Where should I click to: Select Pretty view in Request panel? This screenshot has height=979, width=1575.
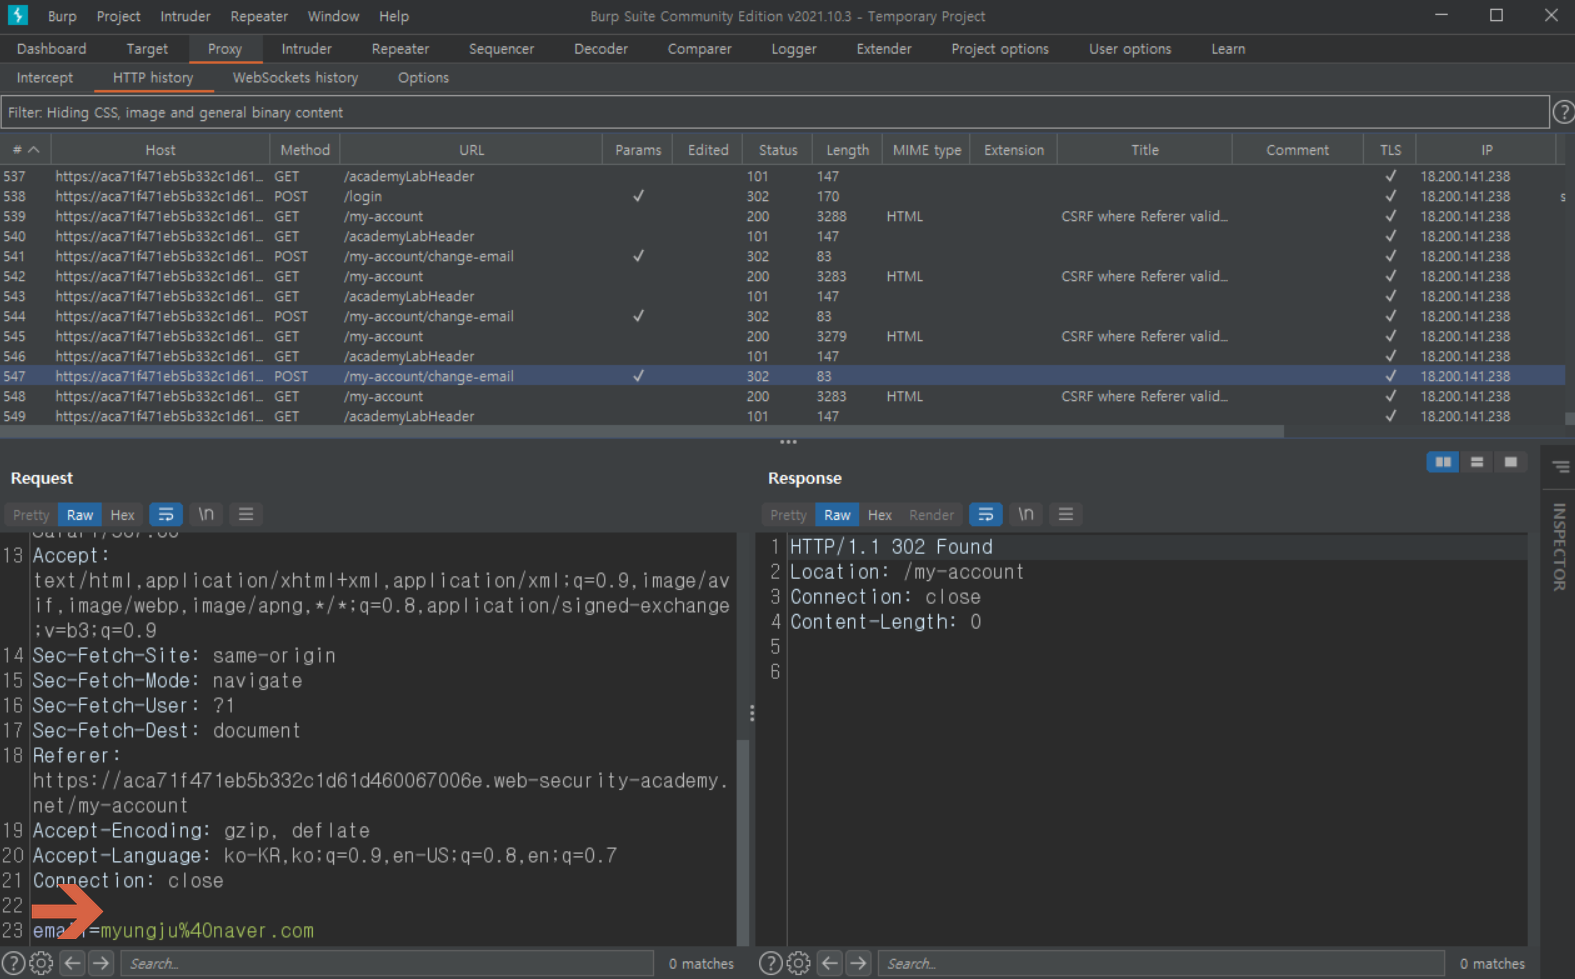[x=31, y=515]
